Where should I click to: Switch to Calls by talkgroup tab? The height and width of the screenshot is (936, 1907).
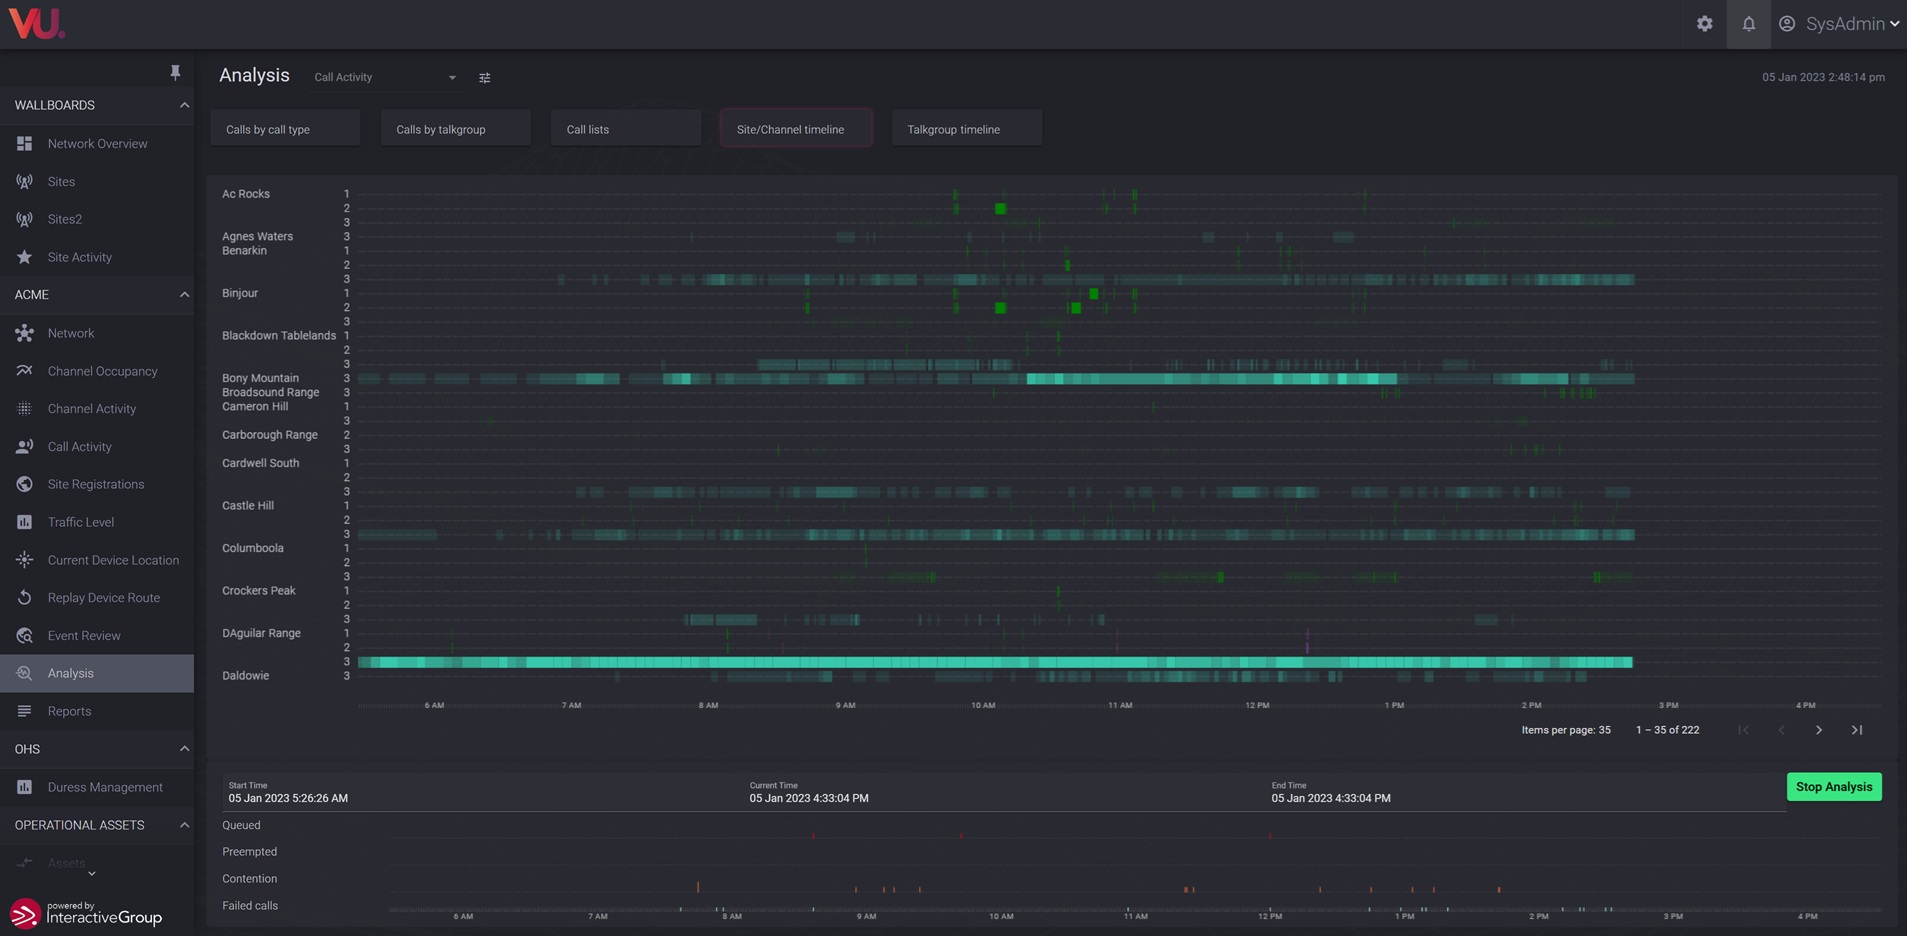(x=456, y=129)
